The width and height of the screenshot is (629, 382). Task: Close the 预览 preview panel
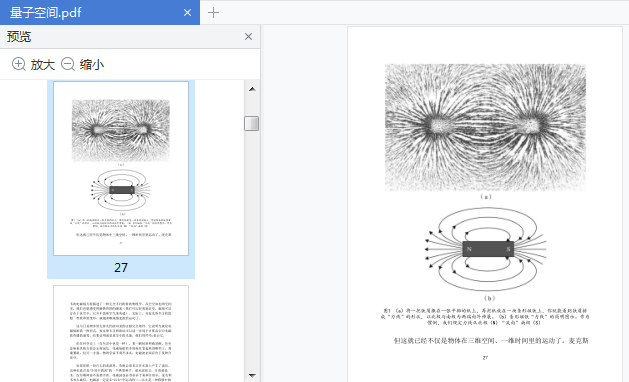[x=248, y=37]
